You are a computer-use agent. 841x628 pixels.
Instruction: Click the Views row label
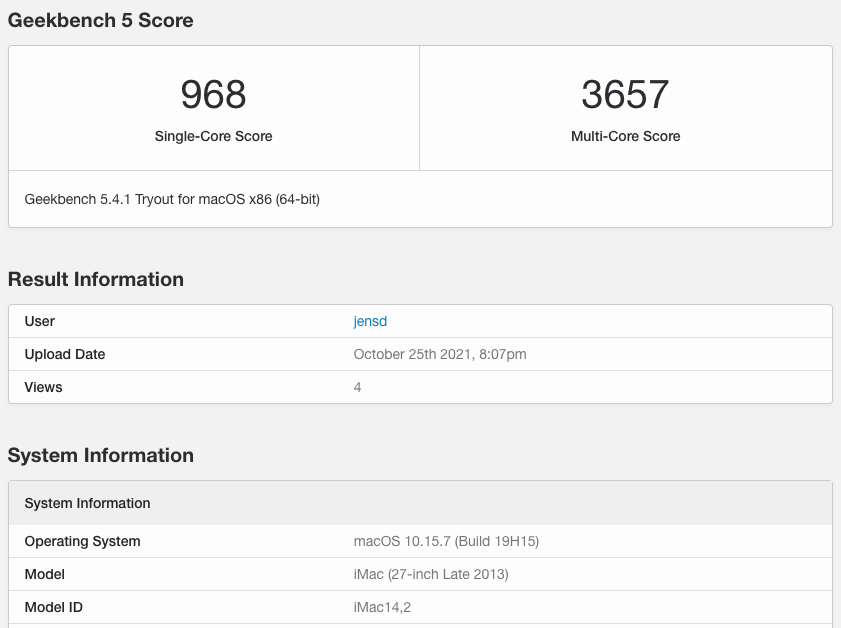pyautogui.click(x=43, y=387)
